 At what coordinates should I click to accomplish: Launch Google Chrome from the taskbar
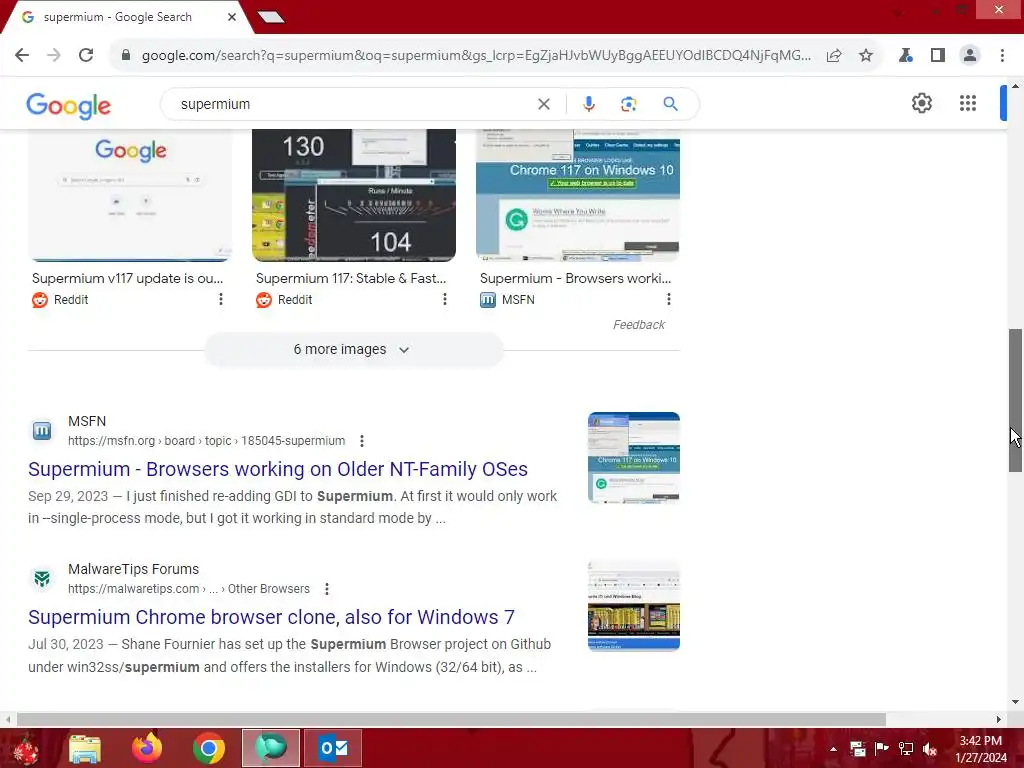tap(209, 748)
